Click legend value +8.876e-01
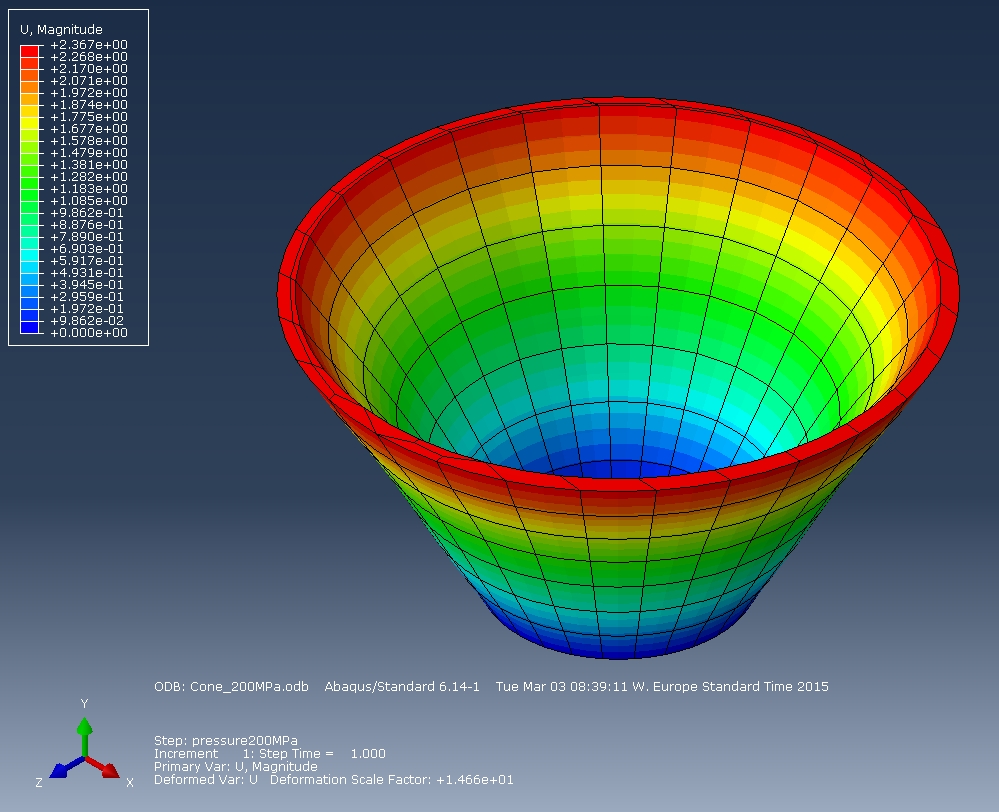This screenshot has height=812, width=999. click(x=87, y=225)
